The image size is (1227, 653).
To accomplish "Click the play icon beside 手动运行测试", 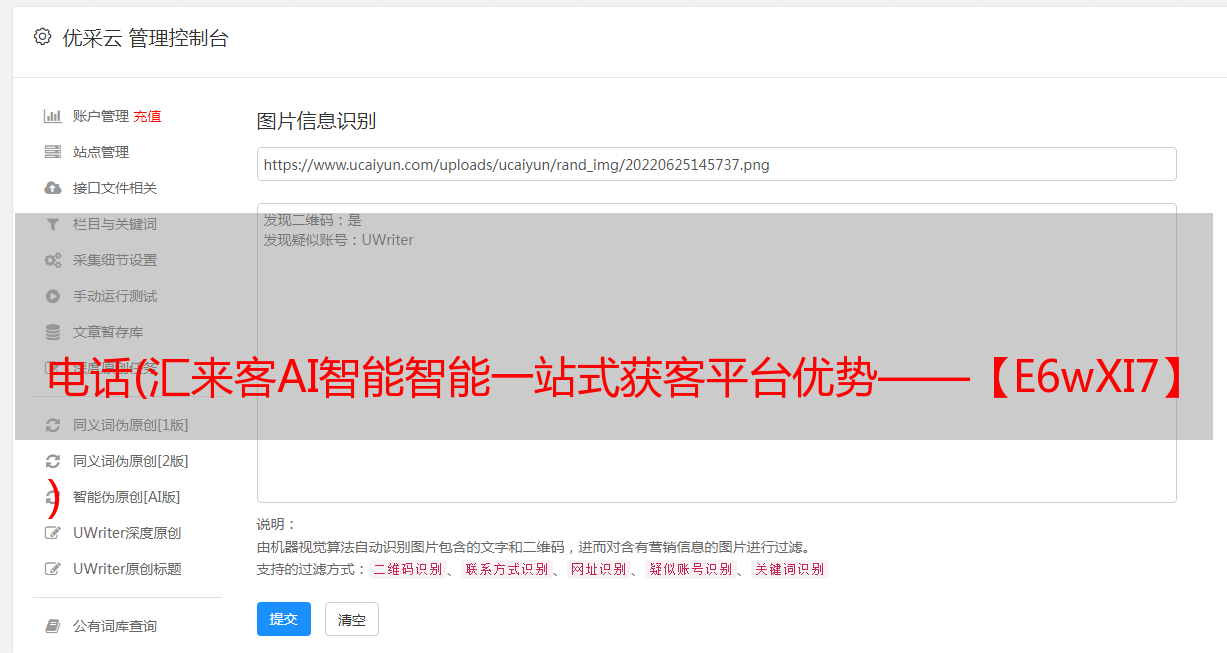I will point(53,296).
